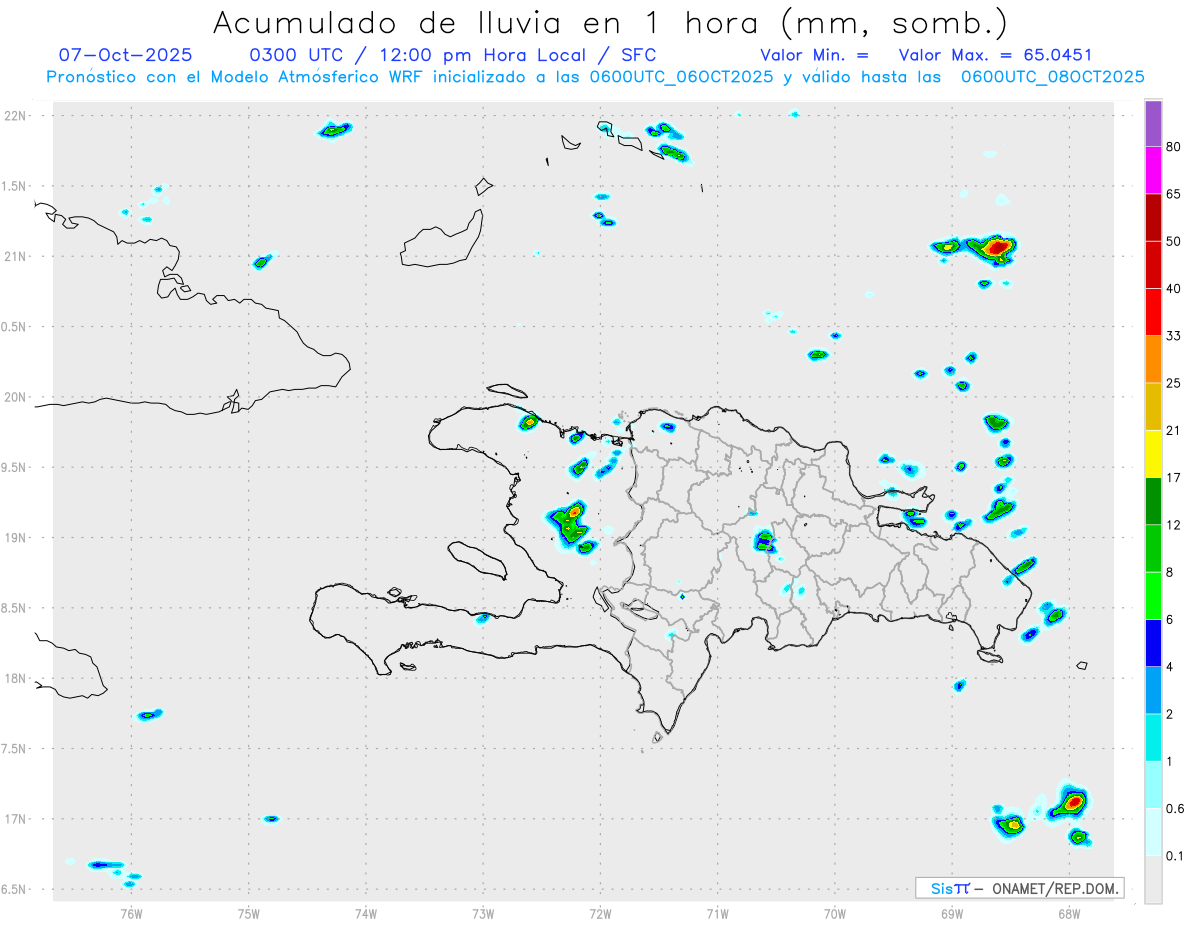
Task: Select the '75W' longitude label
Action: click(248, 913)
